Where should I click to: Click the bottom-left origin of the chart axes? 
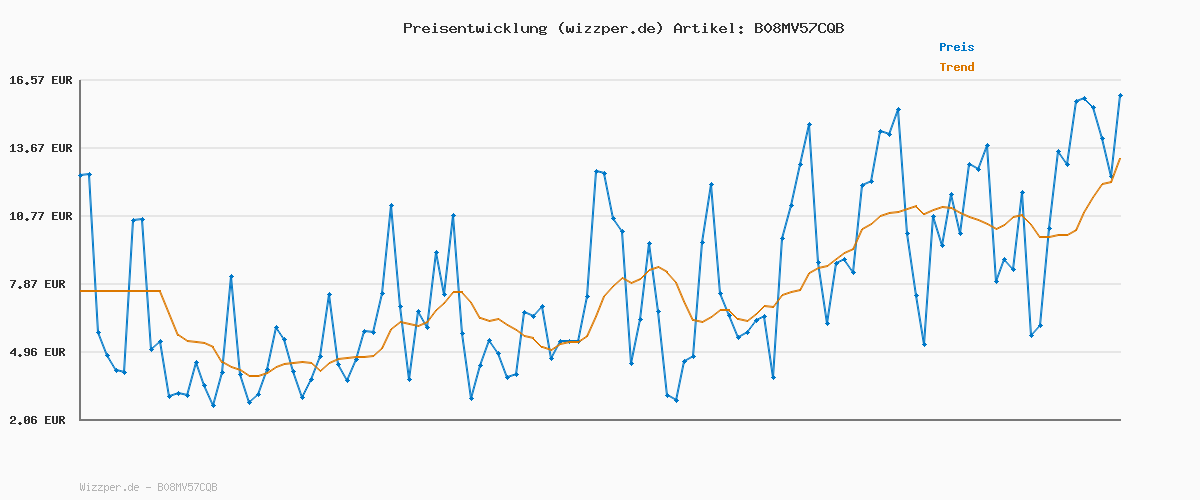[x=80, y=420]
